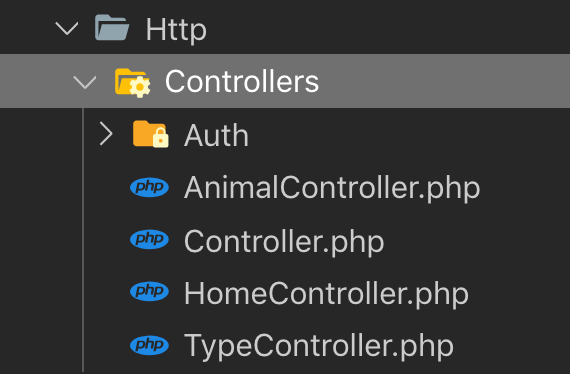Click the PHP icon beside AnimalController.php
This screenshot has width=570, height=374.
click(149, 187)
